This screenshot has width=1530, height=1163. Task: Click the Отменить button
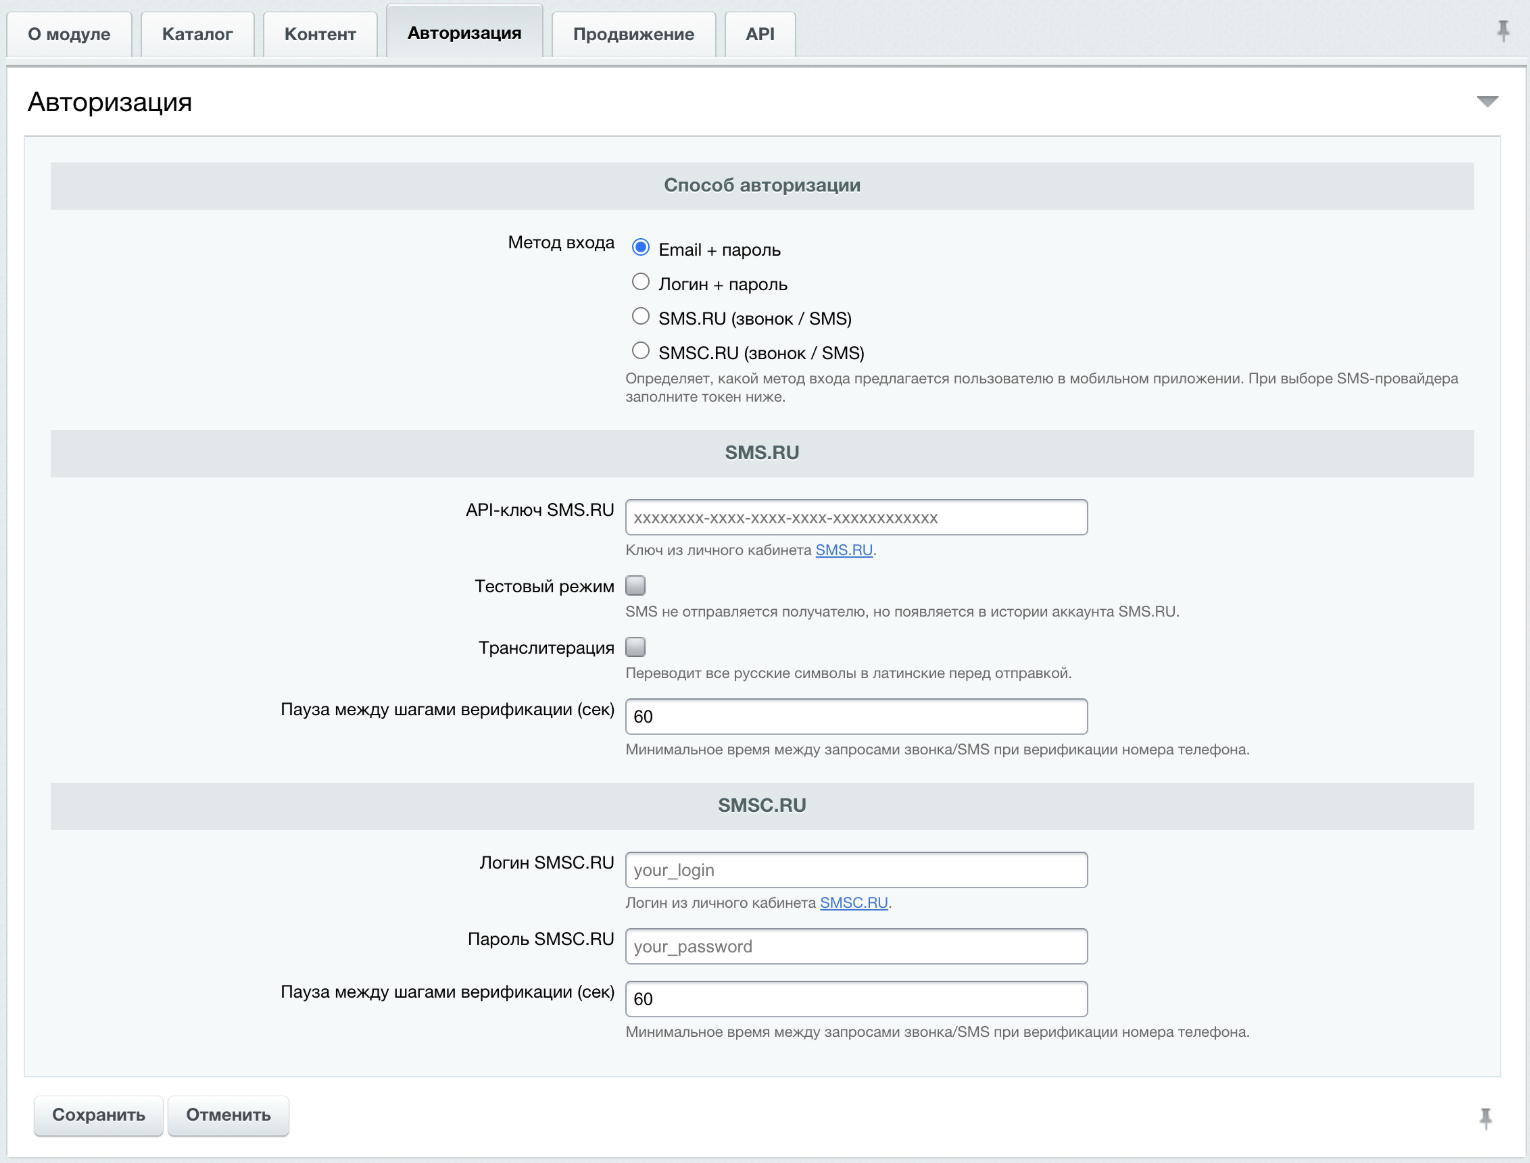[228, 1115]
